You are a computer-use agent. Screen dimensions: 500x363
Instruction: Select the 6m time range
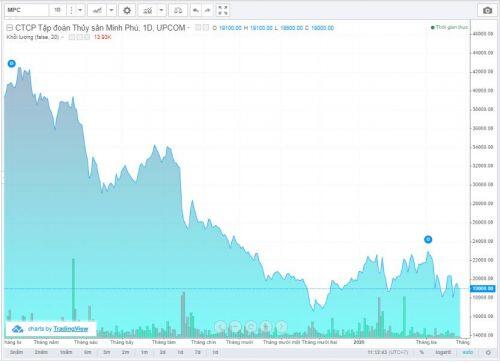(88, 352)
